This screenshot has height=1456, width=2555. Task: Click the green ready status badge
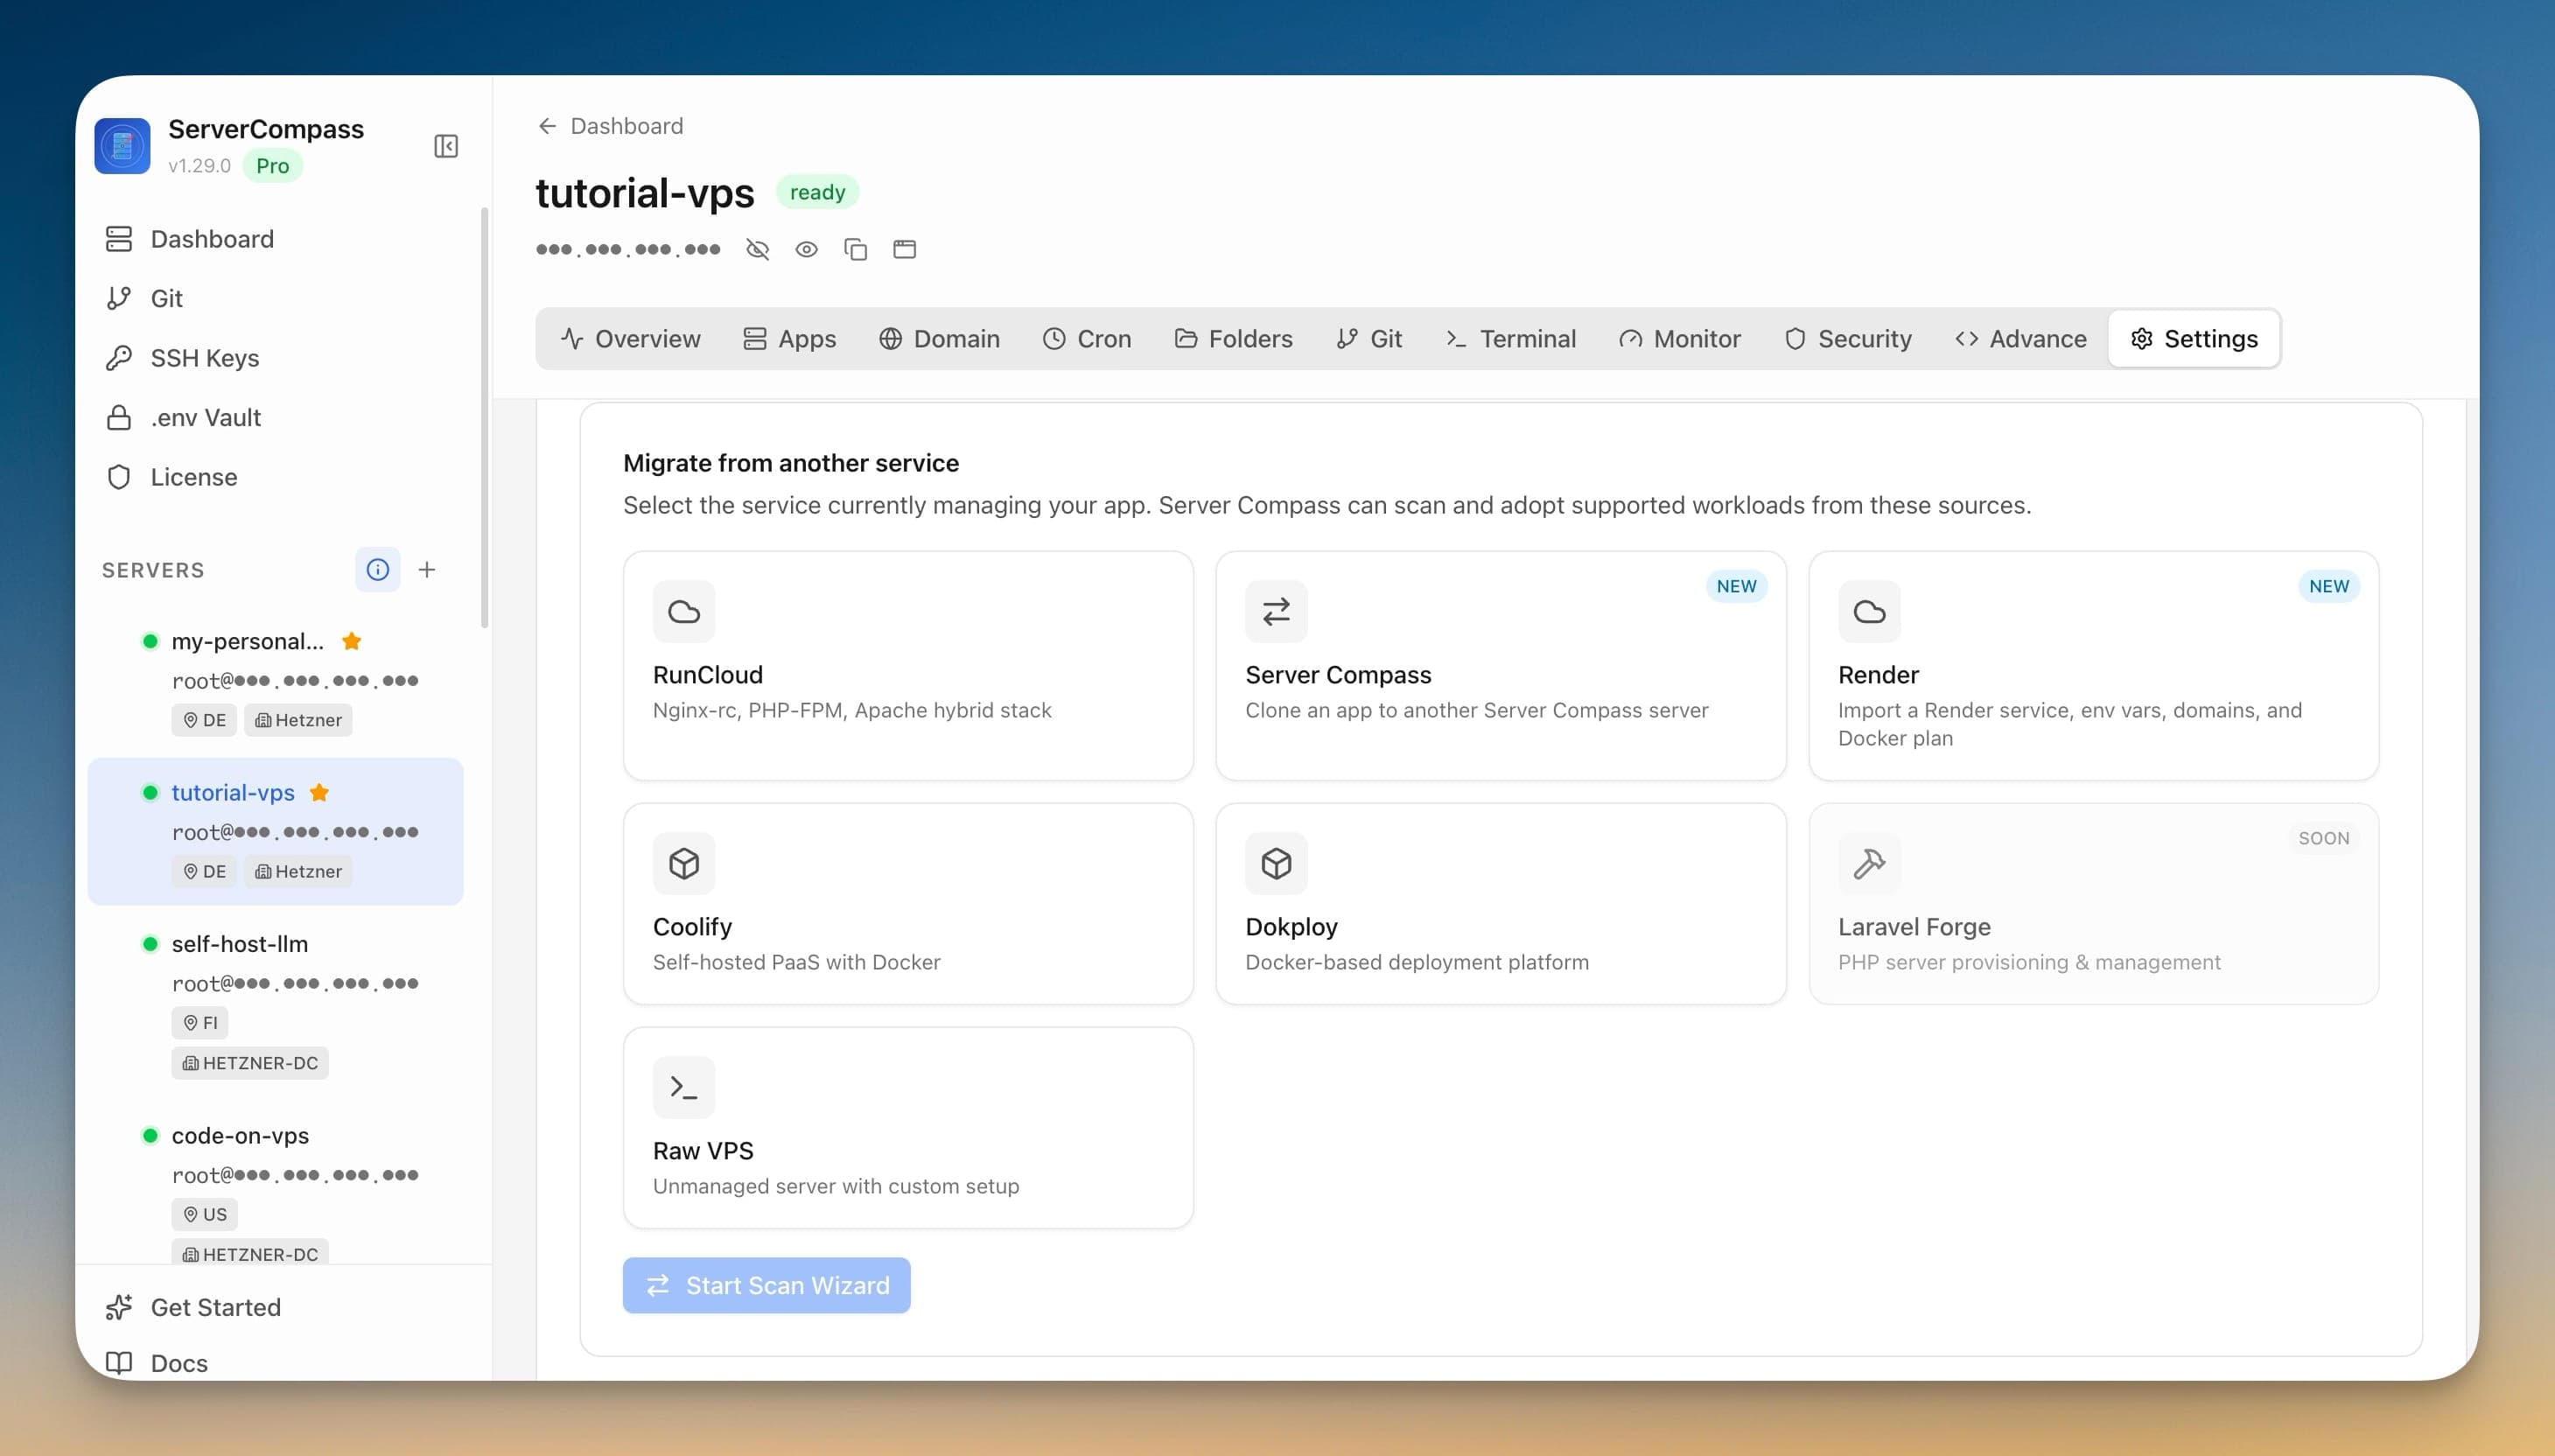click(817, 192)
